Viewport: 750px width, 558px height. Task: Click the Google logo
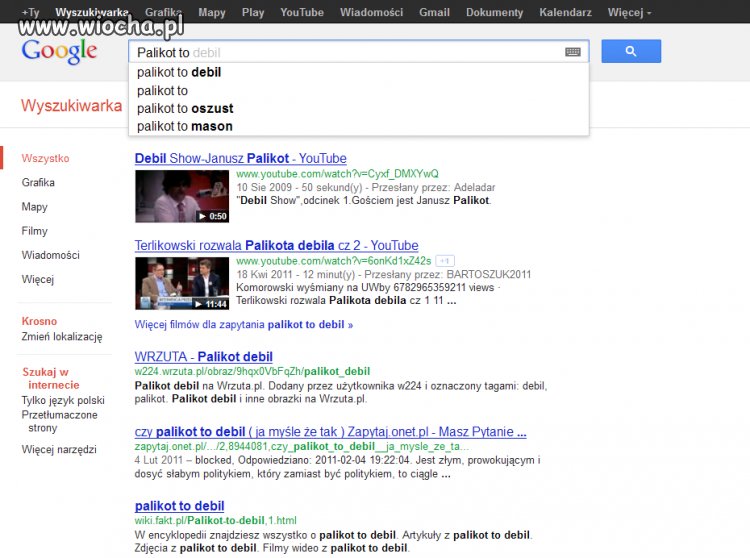[59, 51]
